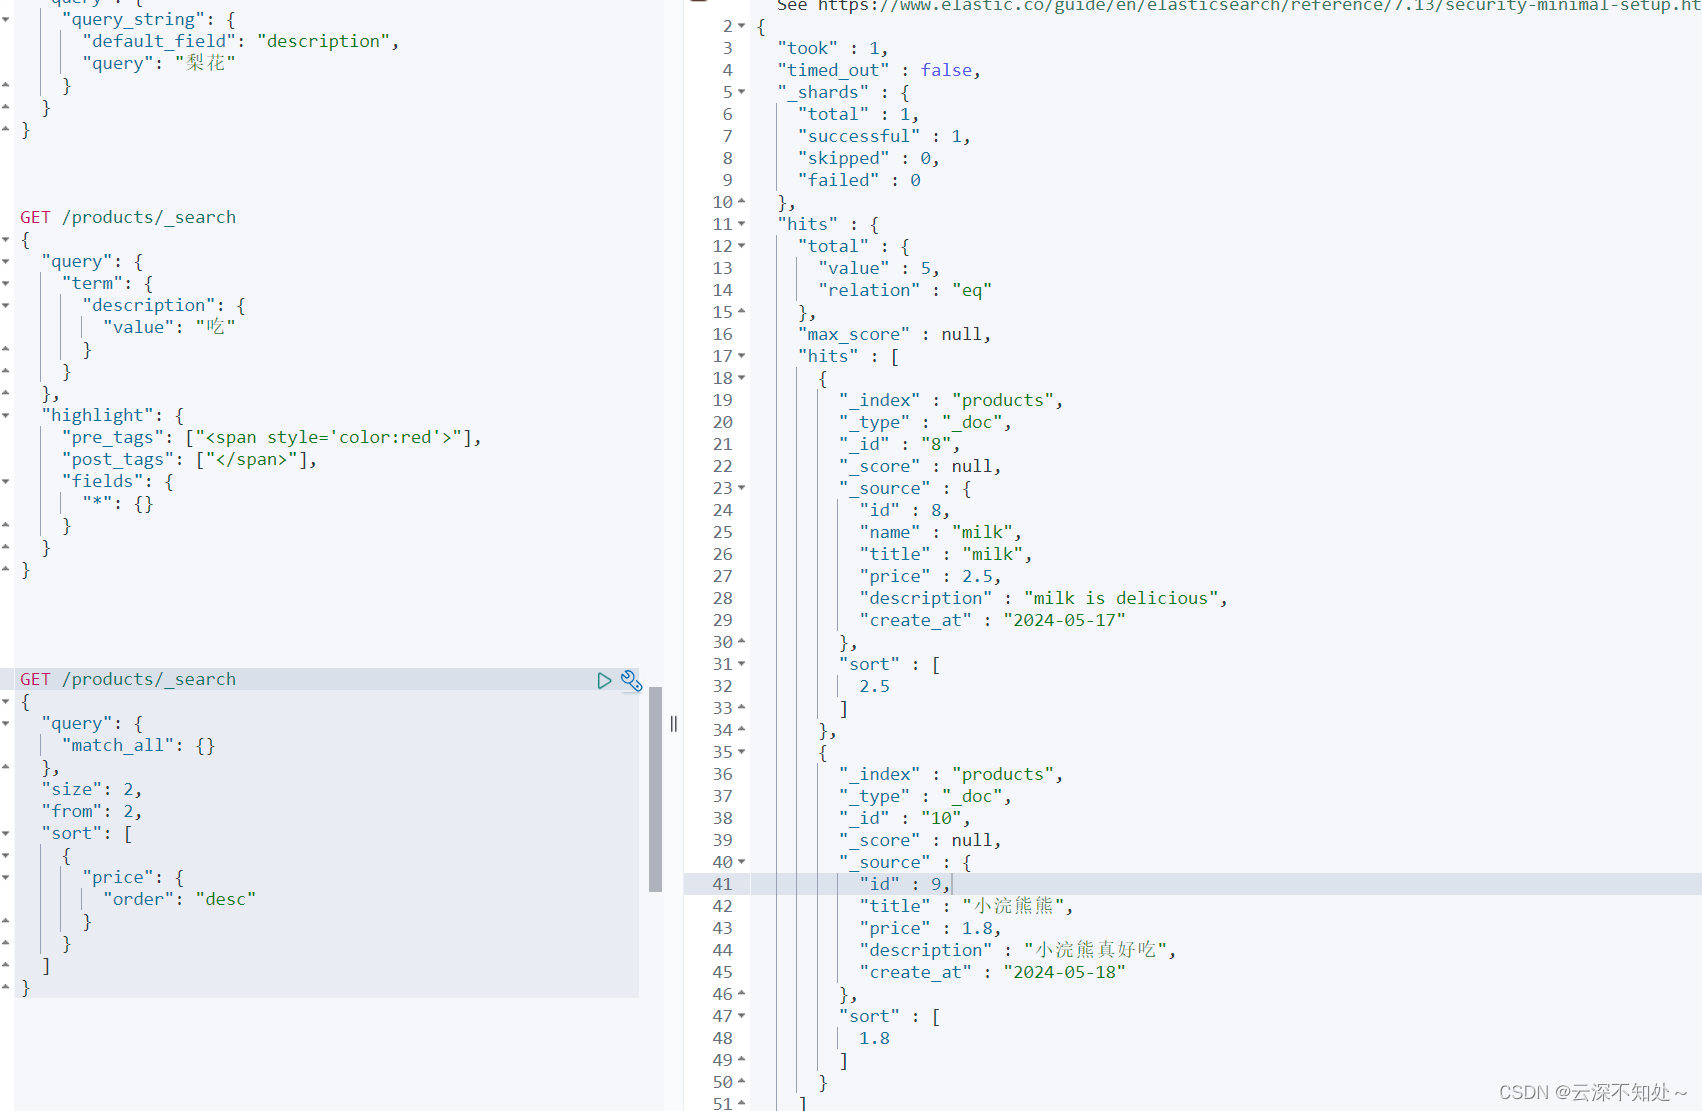
Task: Collapse the "_shards" object at line 5
Action: [x=741, y=92]
